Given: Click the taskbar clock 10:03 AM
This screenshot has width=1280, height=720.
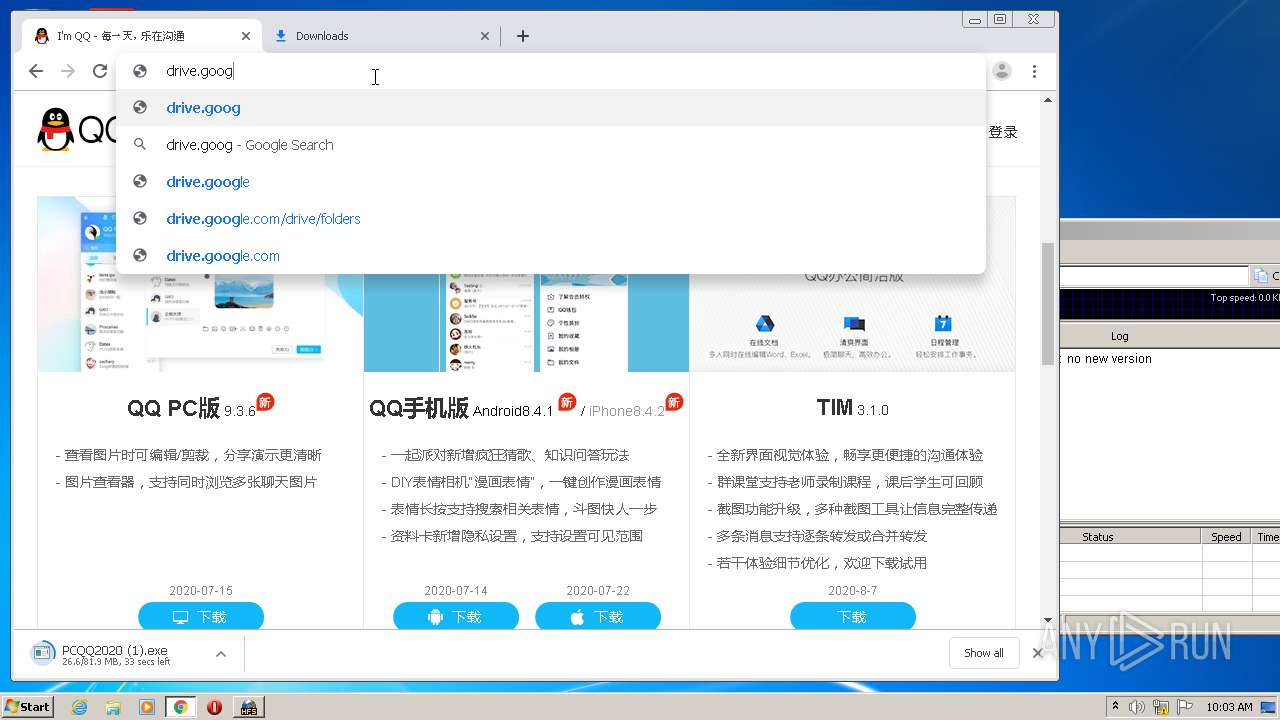Looking at the screenshot, I should (1230, 707).
